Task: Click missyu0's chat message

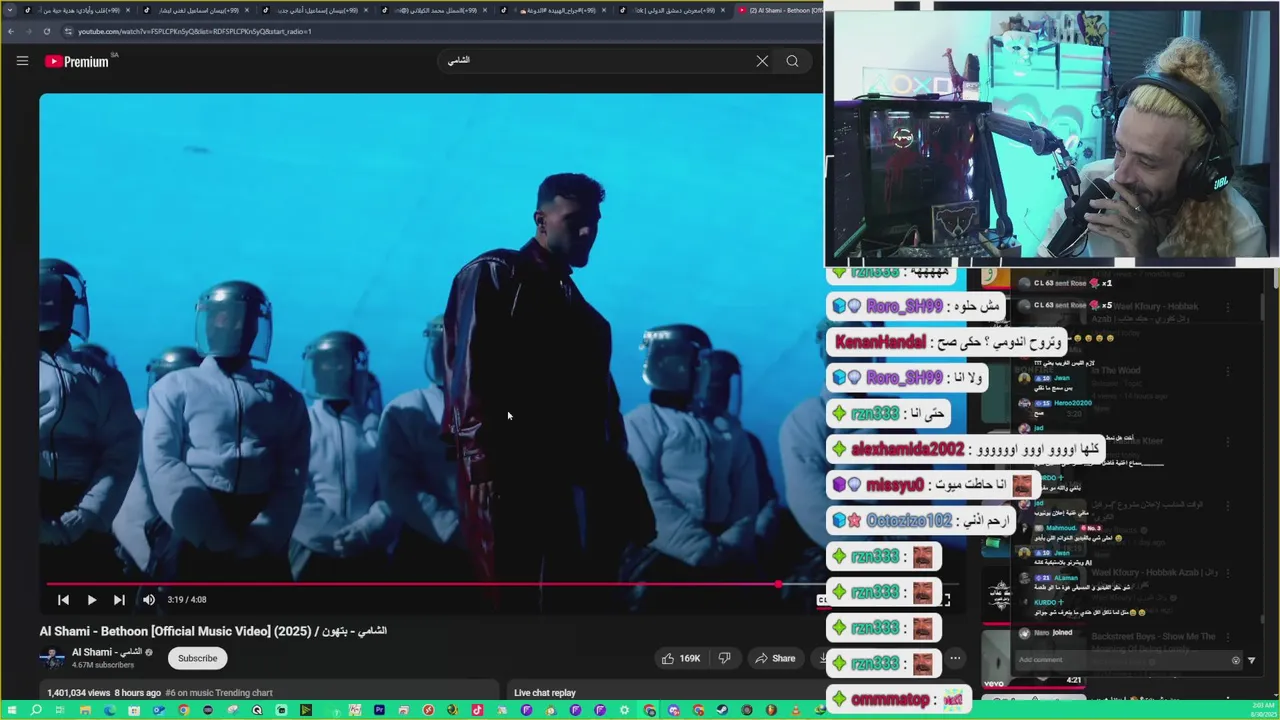Action: [x=933, y=485]
